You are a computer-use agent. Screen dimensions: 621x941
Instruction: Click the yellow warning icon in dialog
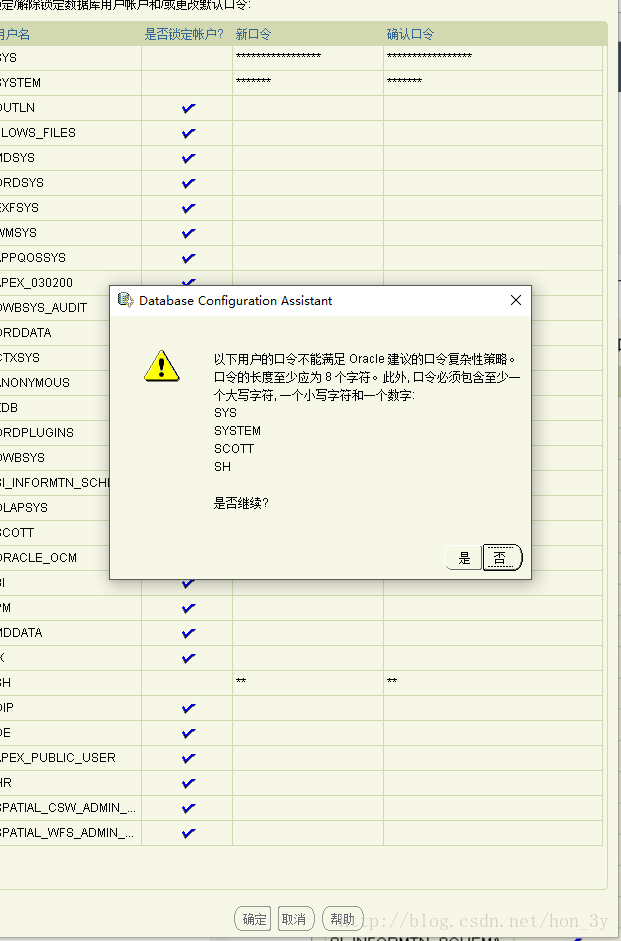click(x=161, y=366)
